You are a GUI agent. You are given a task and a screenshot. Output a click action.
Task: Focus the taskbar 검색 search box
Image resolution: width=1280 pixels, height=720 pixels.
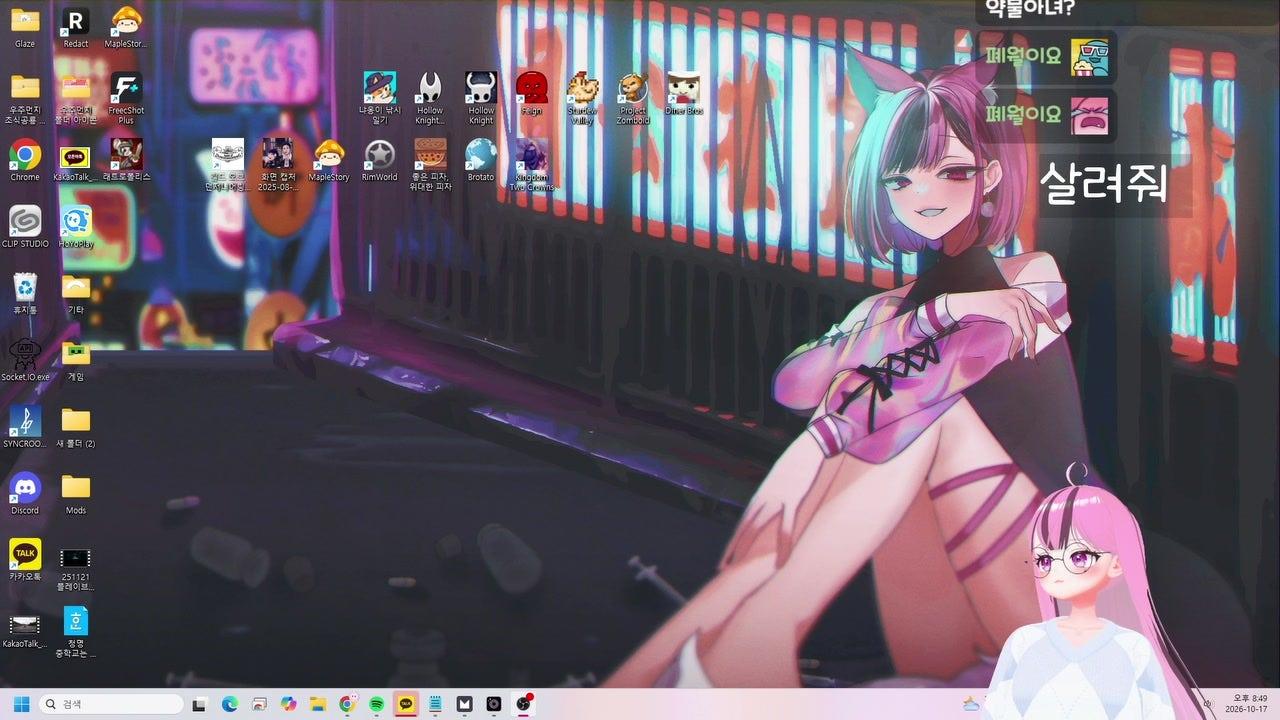111,704
